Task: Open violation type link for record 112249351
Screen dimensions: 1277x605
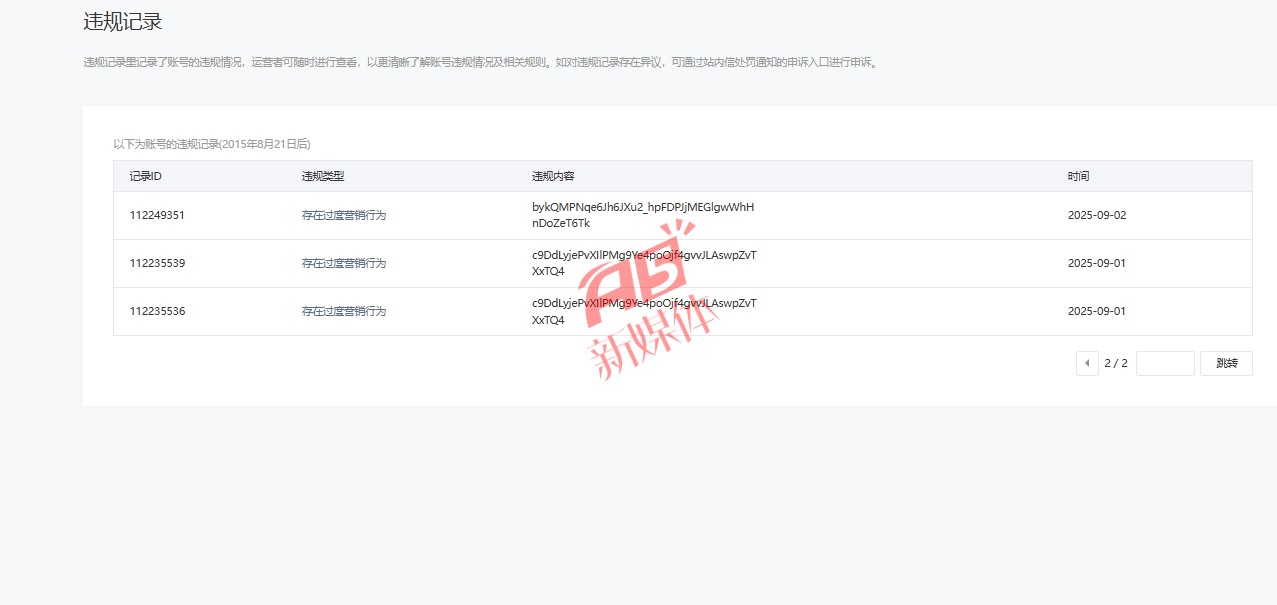Action: pyautogui.click(x=344, y=216)
